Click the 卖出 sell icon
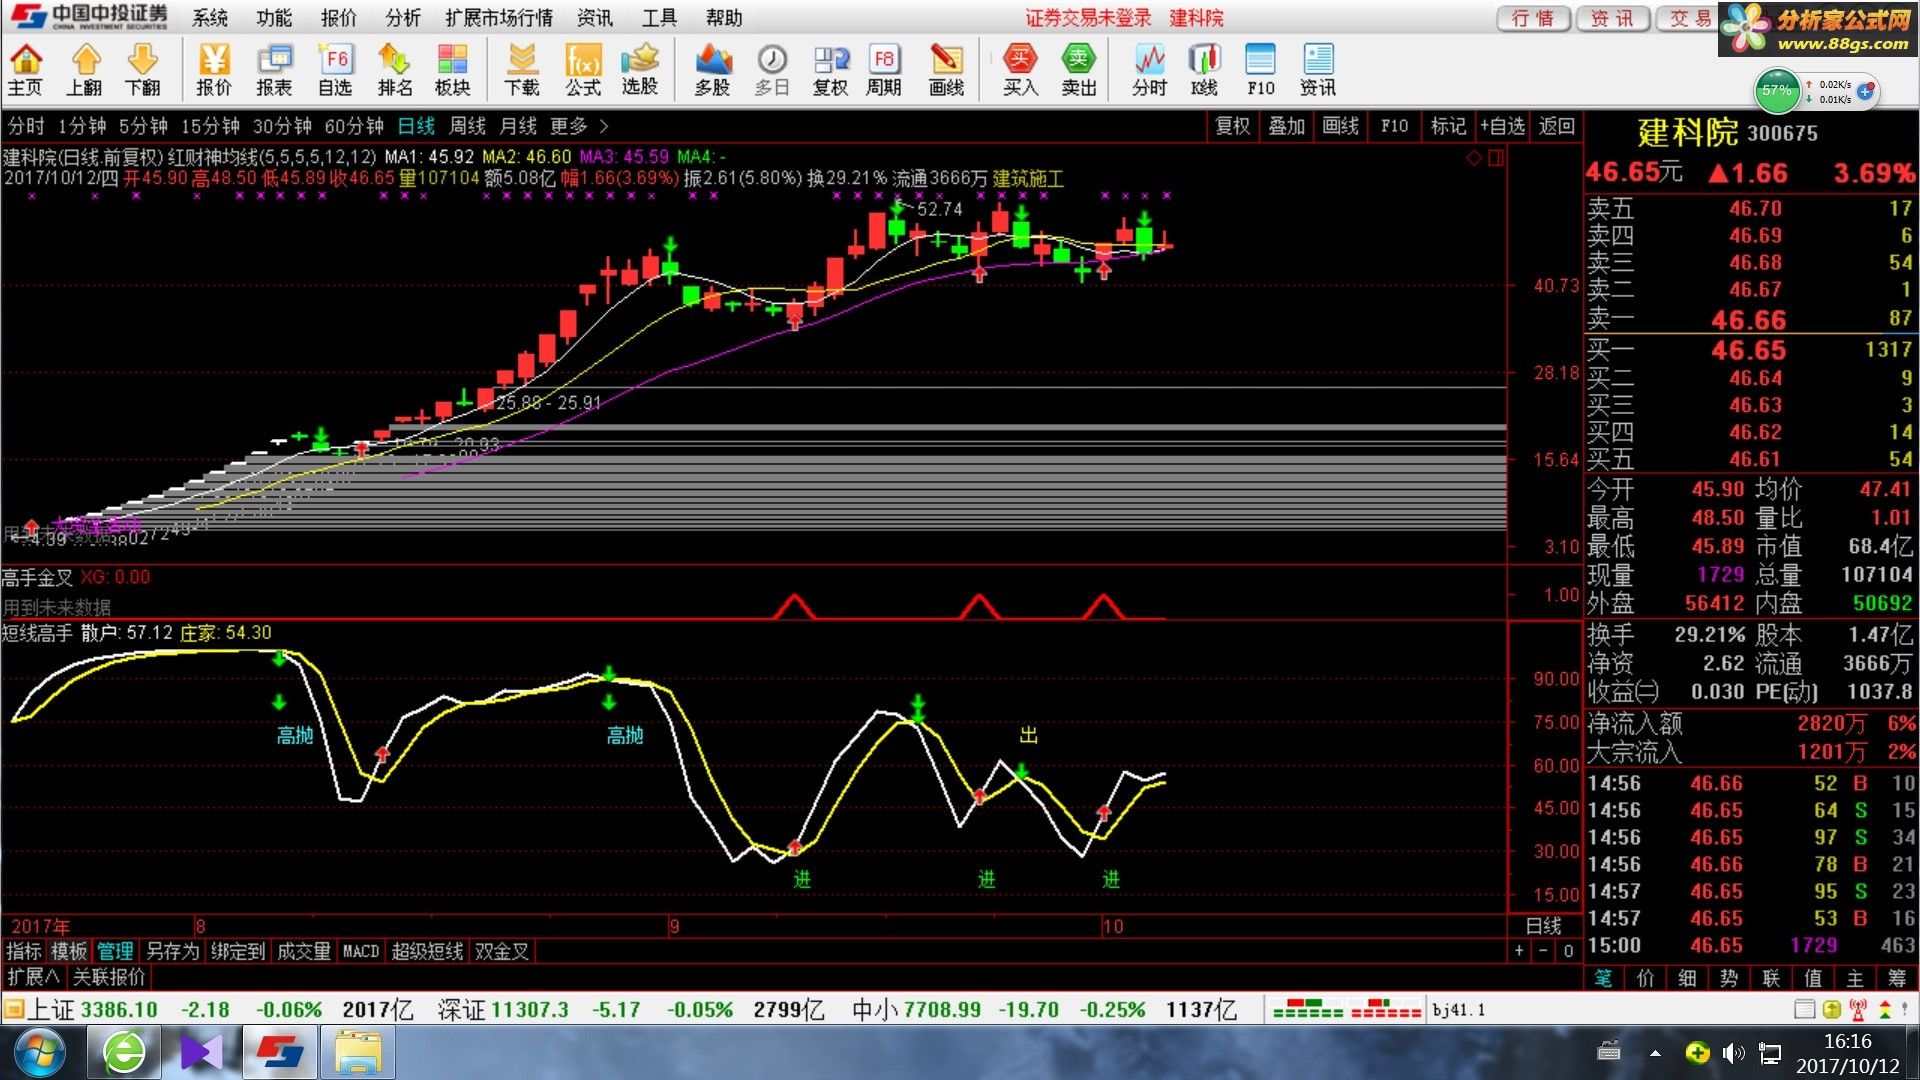The height and width of the screenshot is (1080, 1920). (x=1079, y=70)
